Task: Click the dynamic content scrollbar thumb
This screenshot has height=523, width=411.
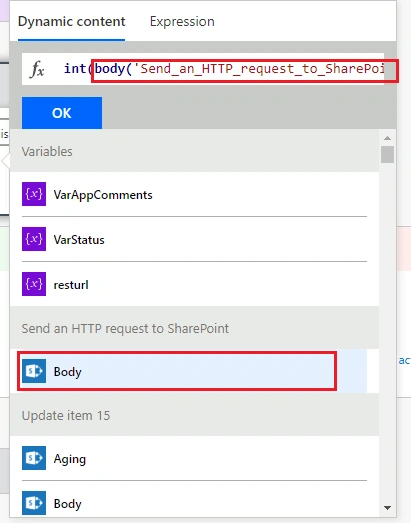Action: coord(387,154)
